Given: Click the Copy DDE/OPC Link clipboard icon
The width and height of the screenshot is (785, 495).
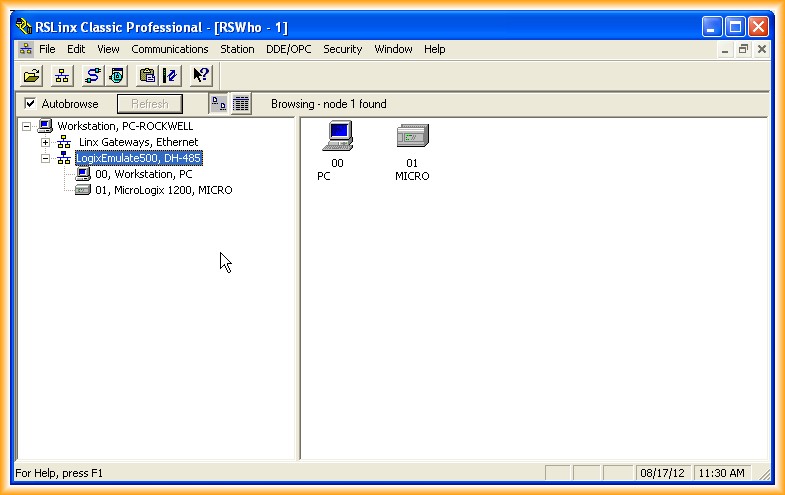Looking at the screenshot, I should 147,75.
